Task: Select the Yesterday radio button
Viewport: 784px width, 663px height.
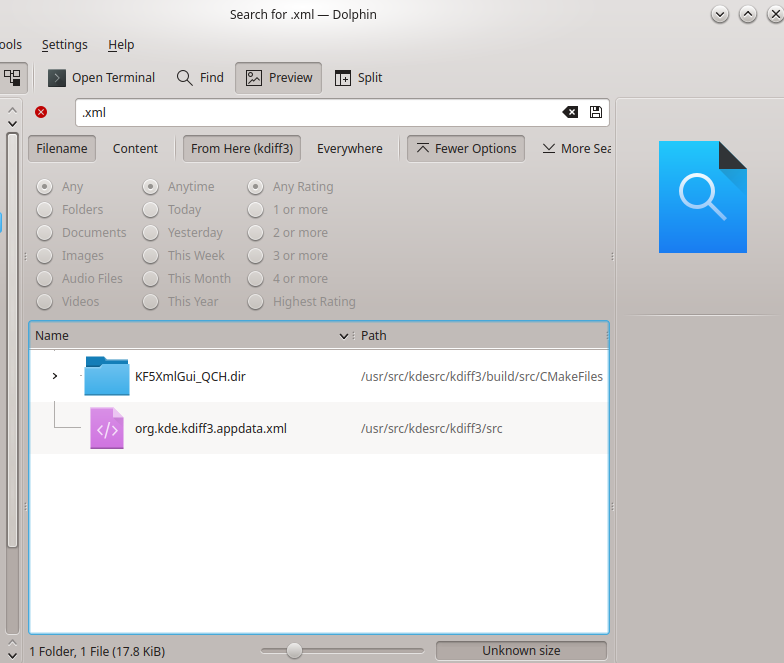Action: click(150, 232)
